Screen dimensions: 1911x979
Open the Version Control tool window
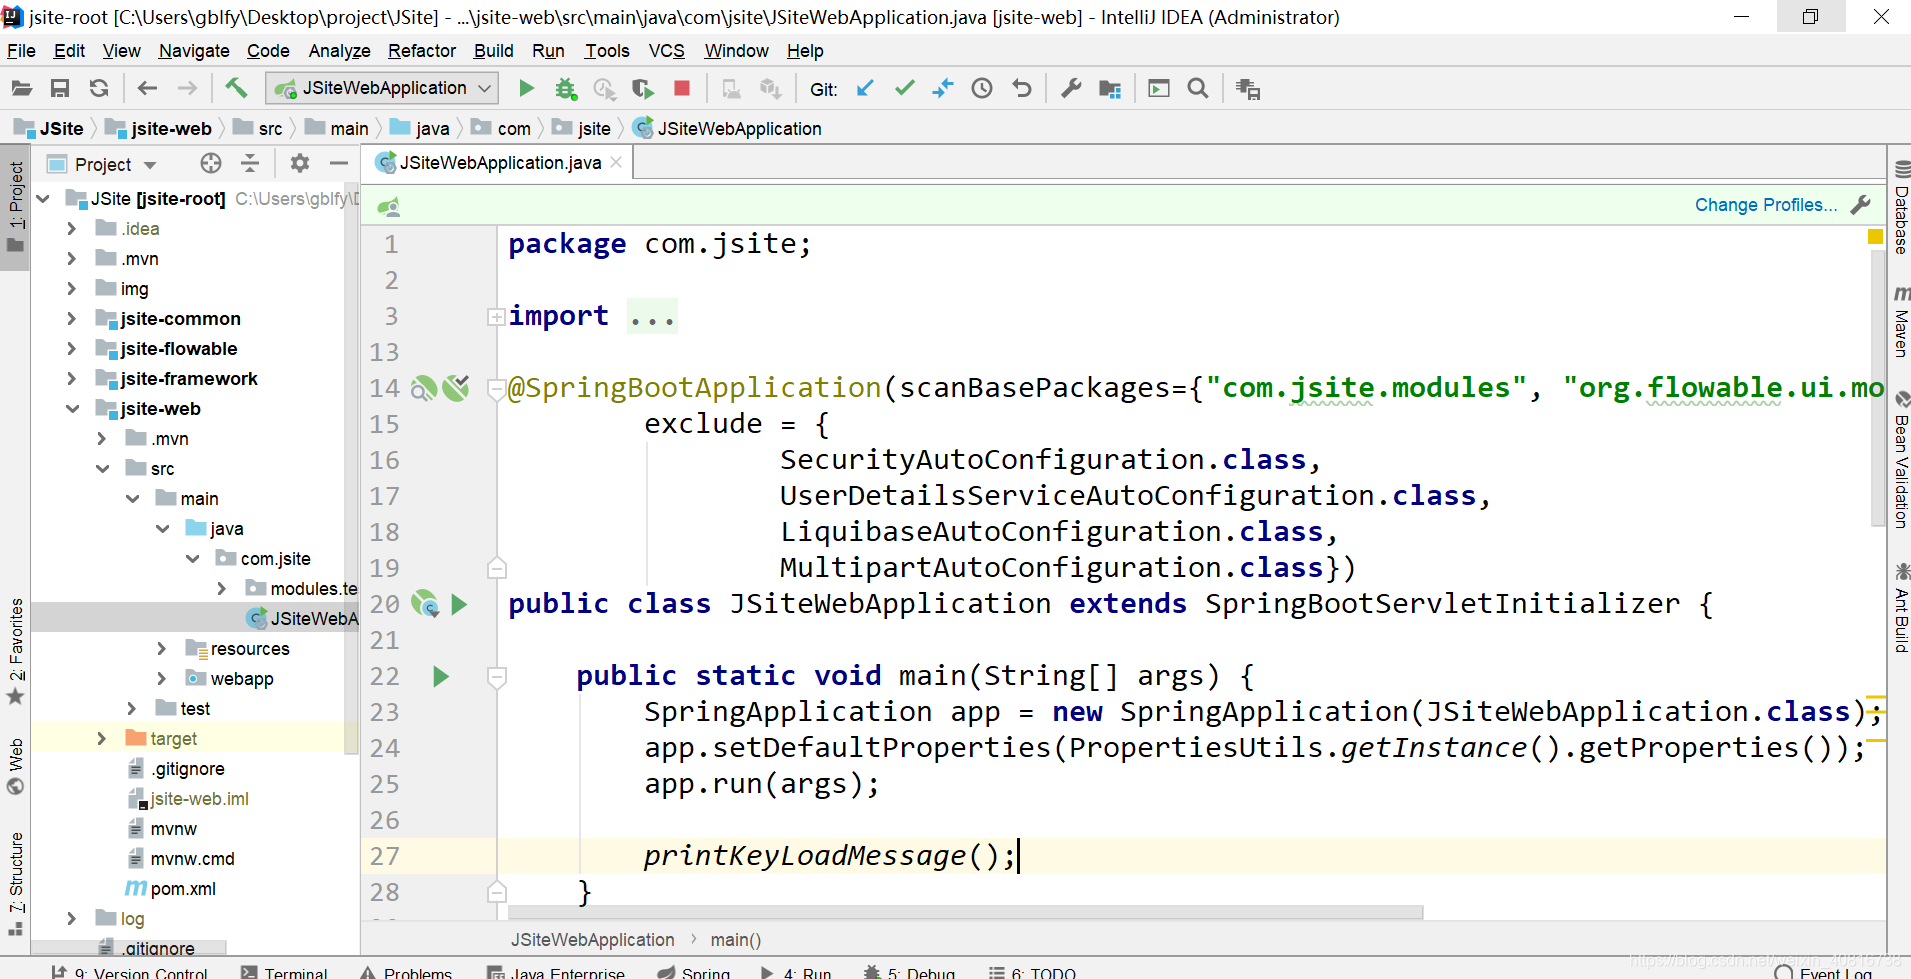tap(129, 972)
